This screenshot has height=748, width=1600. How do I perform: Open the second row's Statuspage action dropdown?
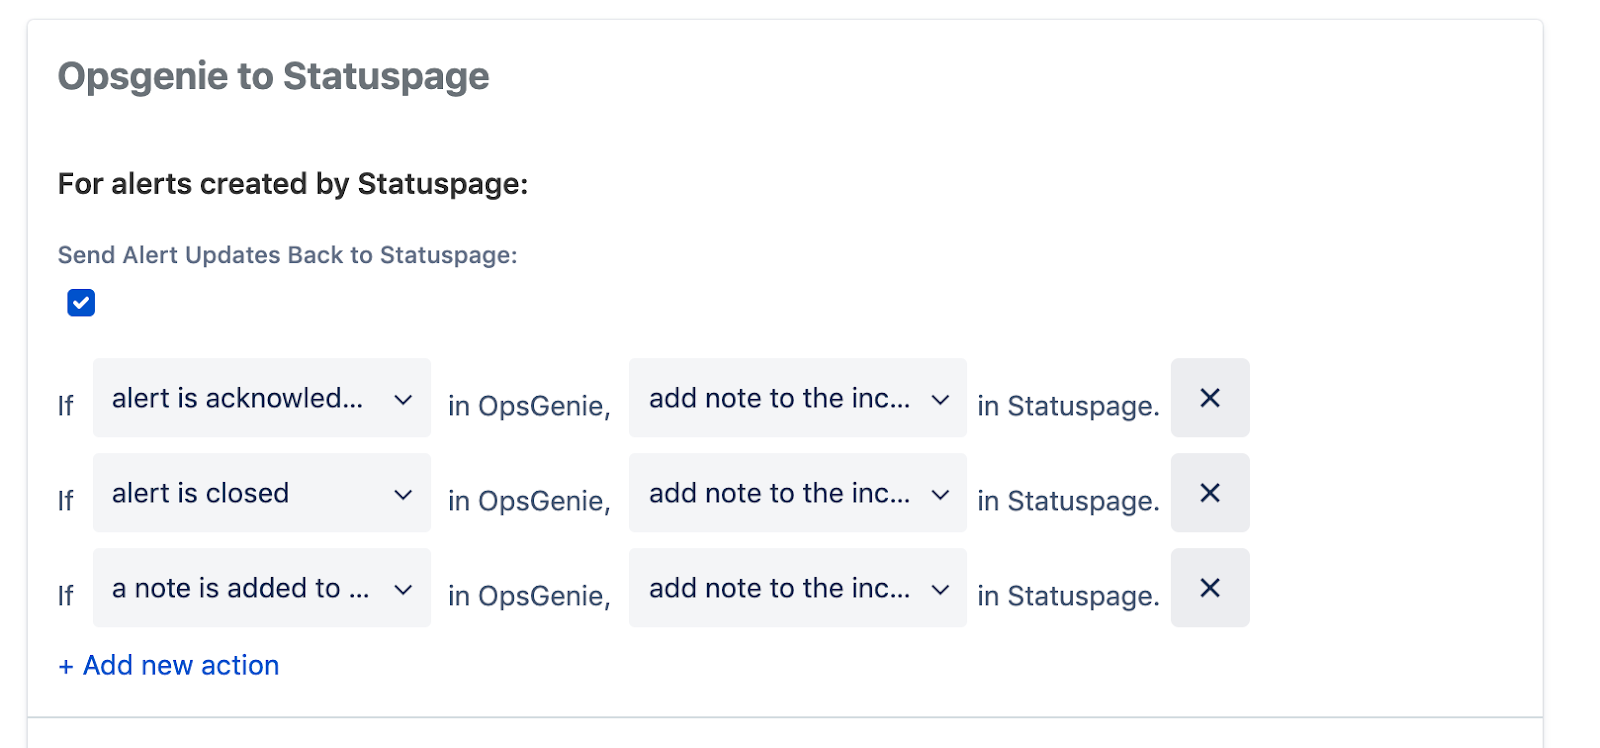(797, 493)
